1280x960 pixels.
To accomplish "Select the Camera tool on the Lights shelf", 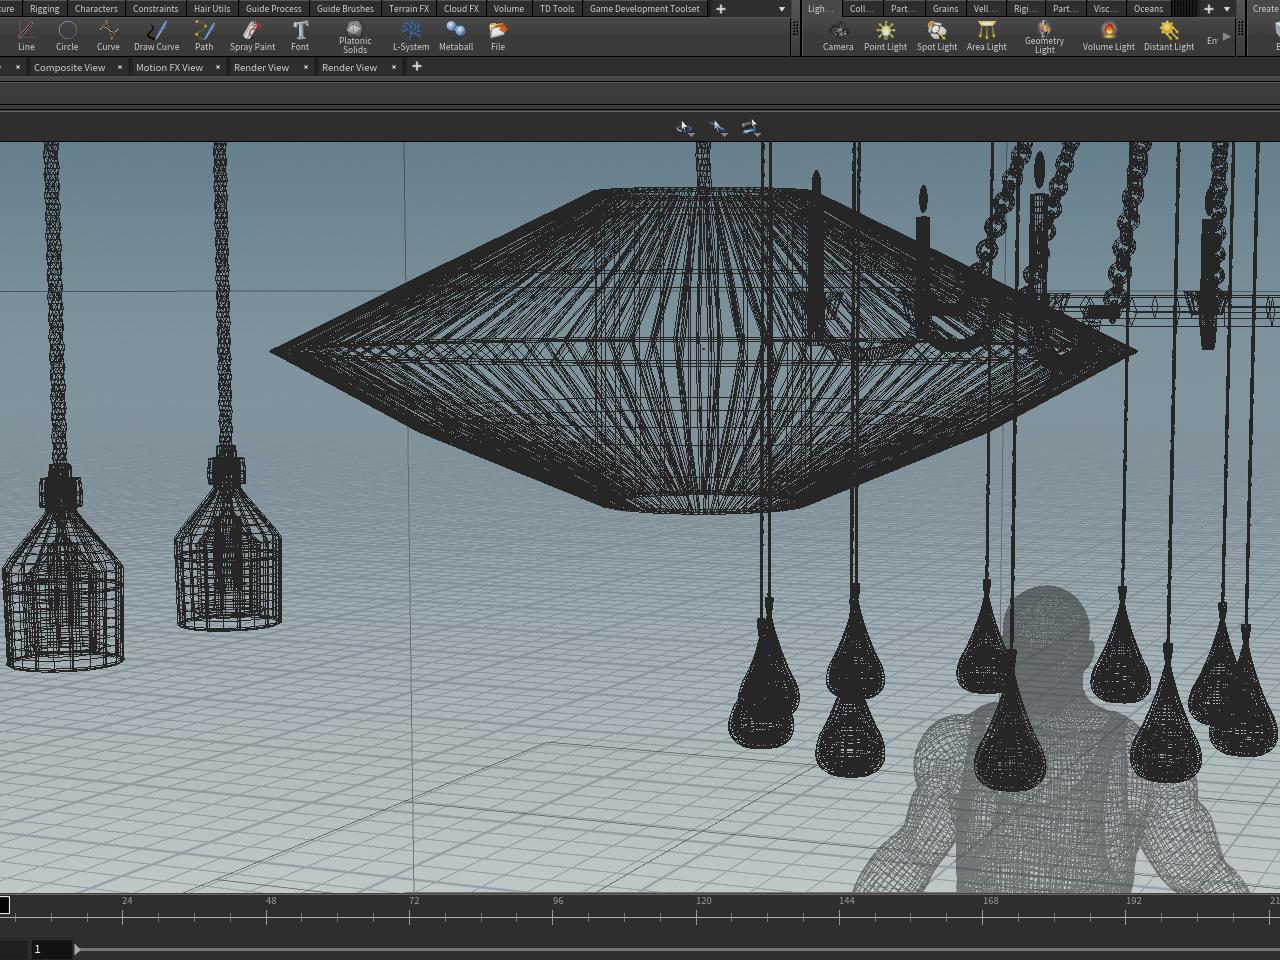I will pos(837,37).
